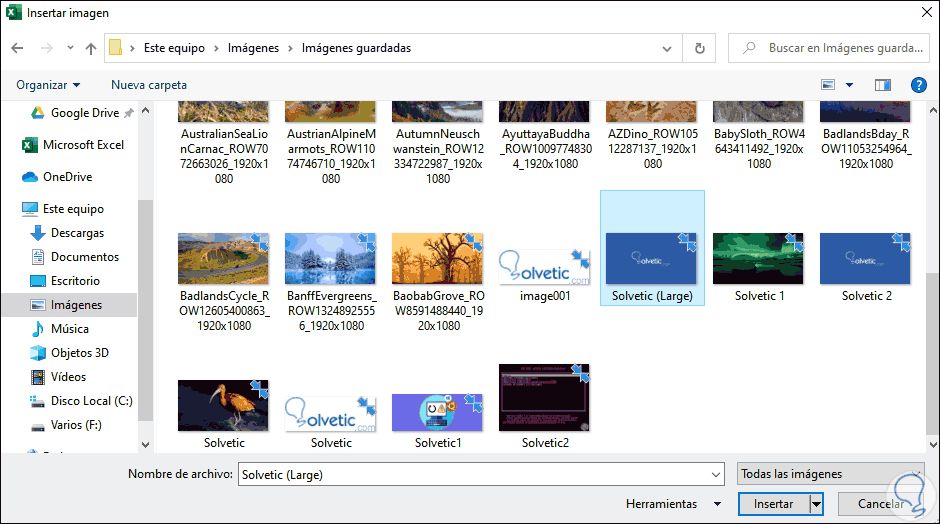Select BabySloth_ROW file name
Screen dimensions: 940x524
click(x=759, y=149)
